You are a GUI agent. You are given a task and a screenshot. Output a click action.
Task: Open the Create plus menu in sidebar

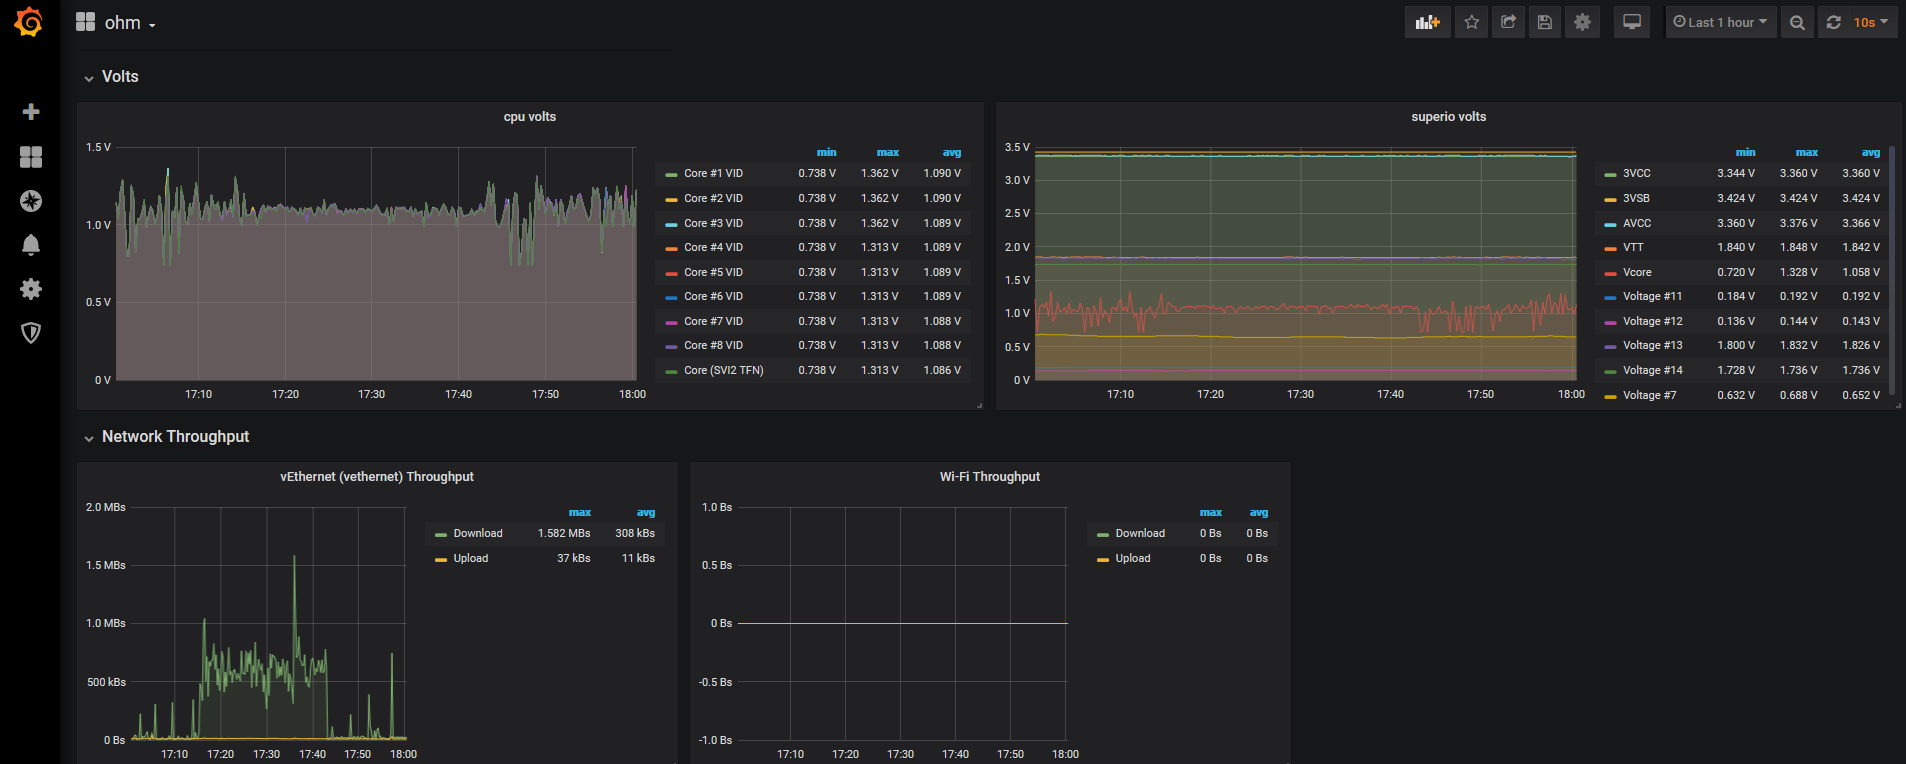pos(31,112)
